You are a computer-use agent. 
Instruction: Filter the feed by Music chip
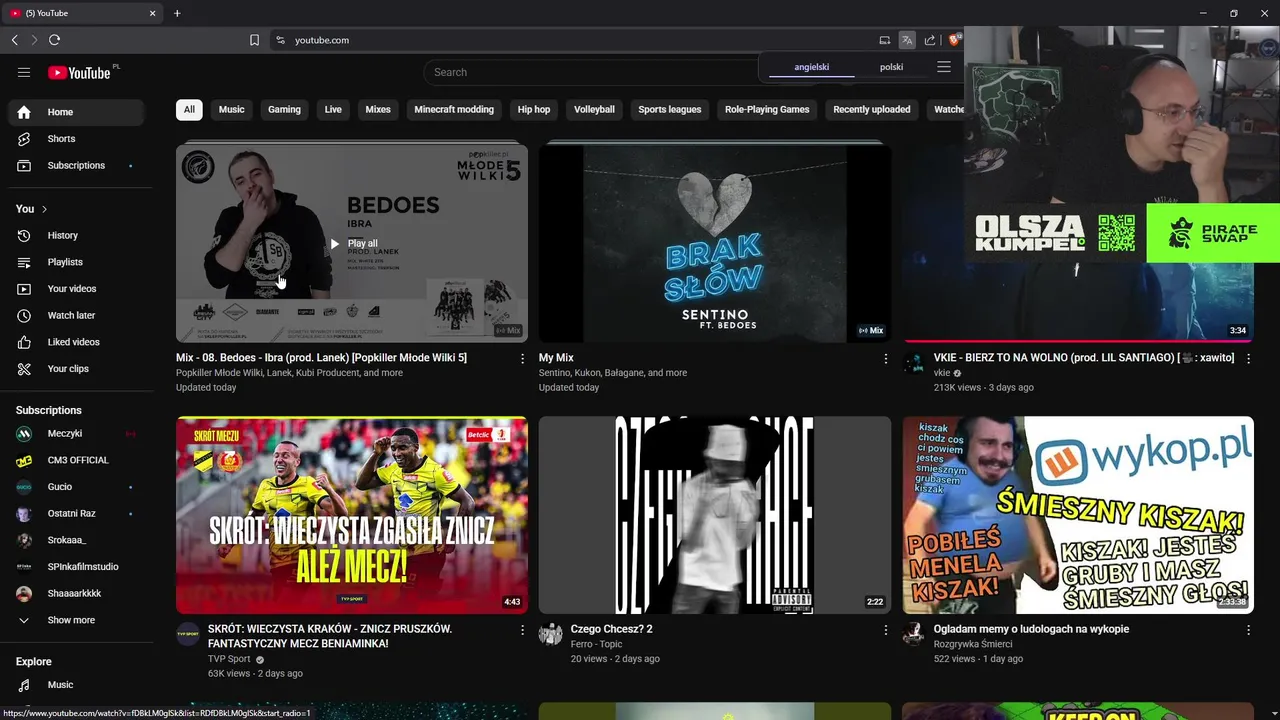[x=231, y=109]
